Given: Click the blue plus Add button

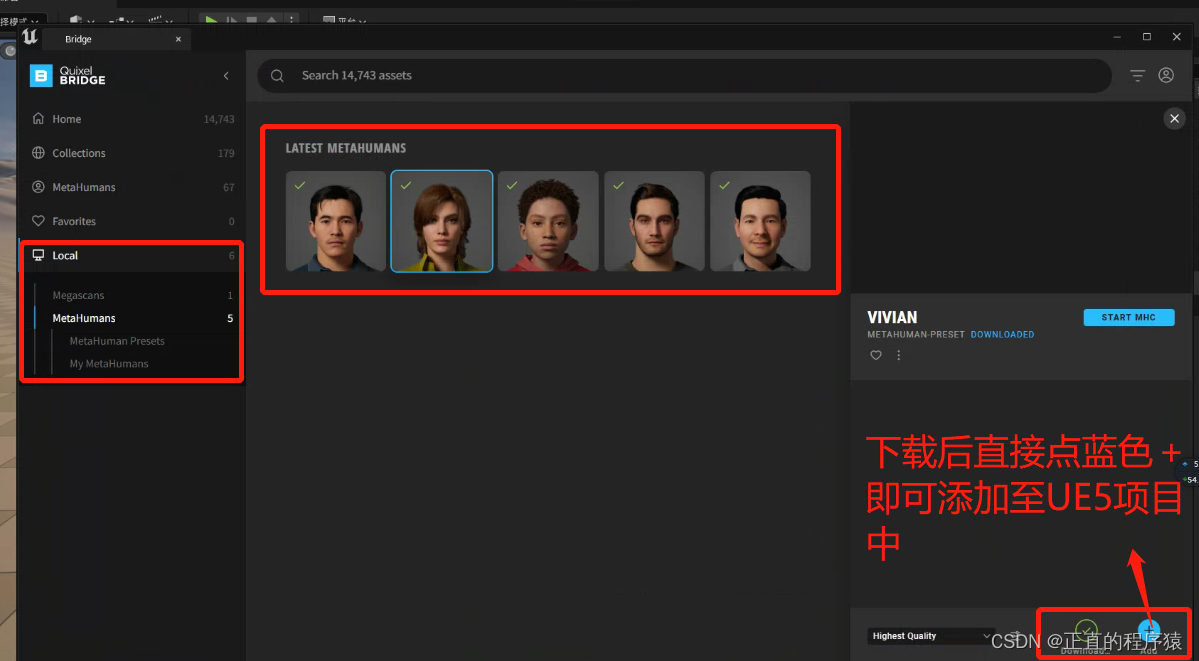Looking at the screenshot, I should point(1149,630).
